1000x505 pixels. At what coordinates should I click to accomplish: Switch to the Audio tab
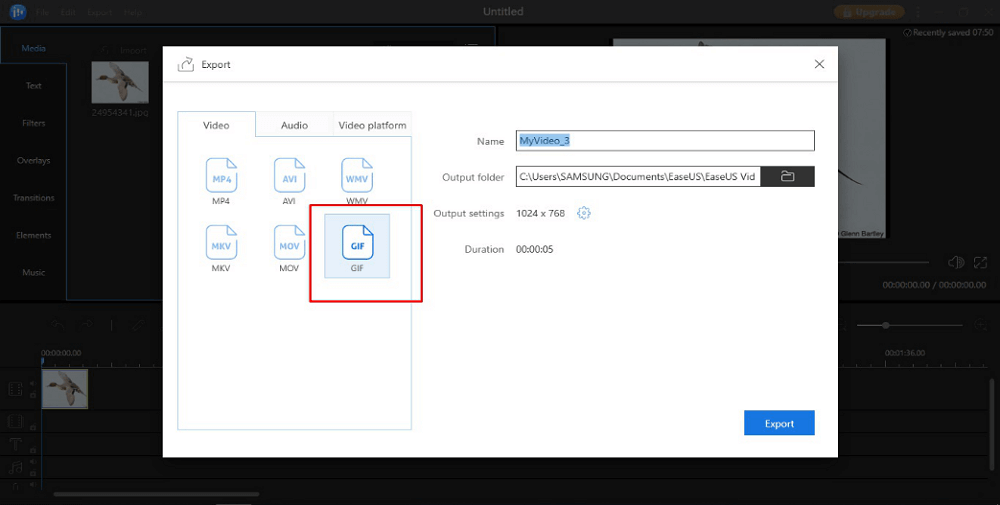(294, 125)
